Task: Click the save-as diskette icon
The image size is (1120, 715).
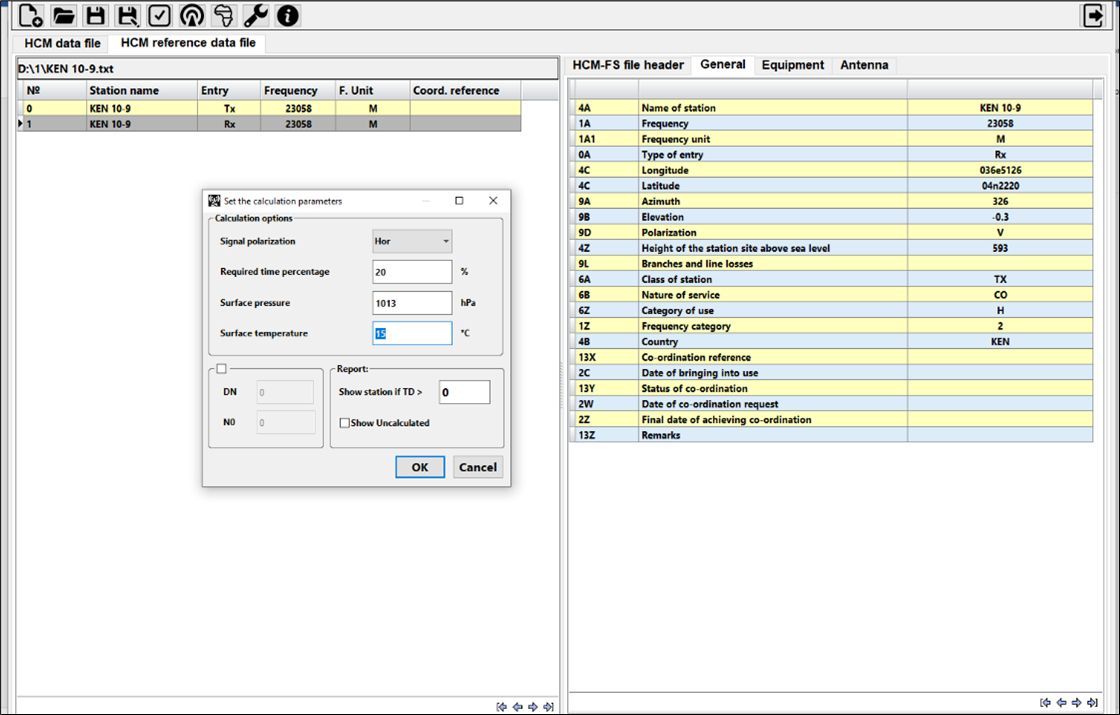Action: [x=128, y=15]
